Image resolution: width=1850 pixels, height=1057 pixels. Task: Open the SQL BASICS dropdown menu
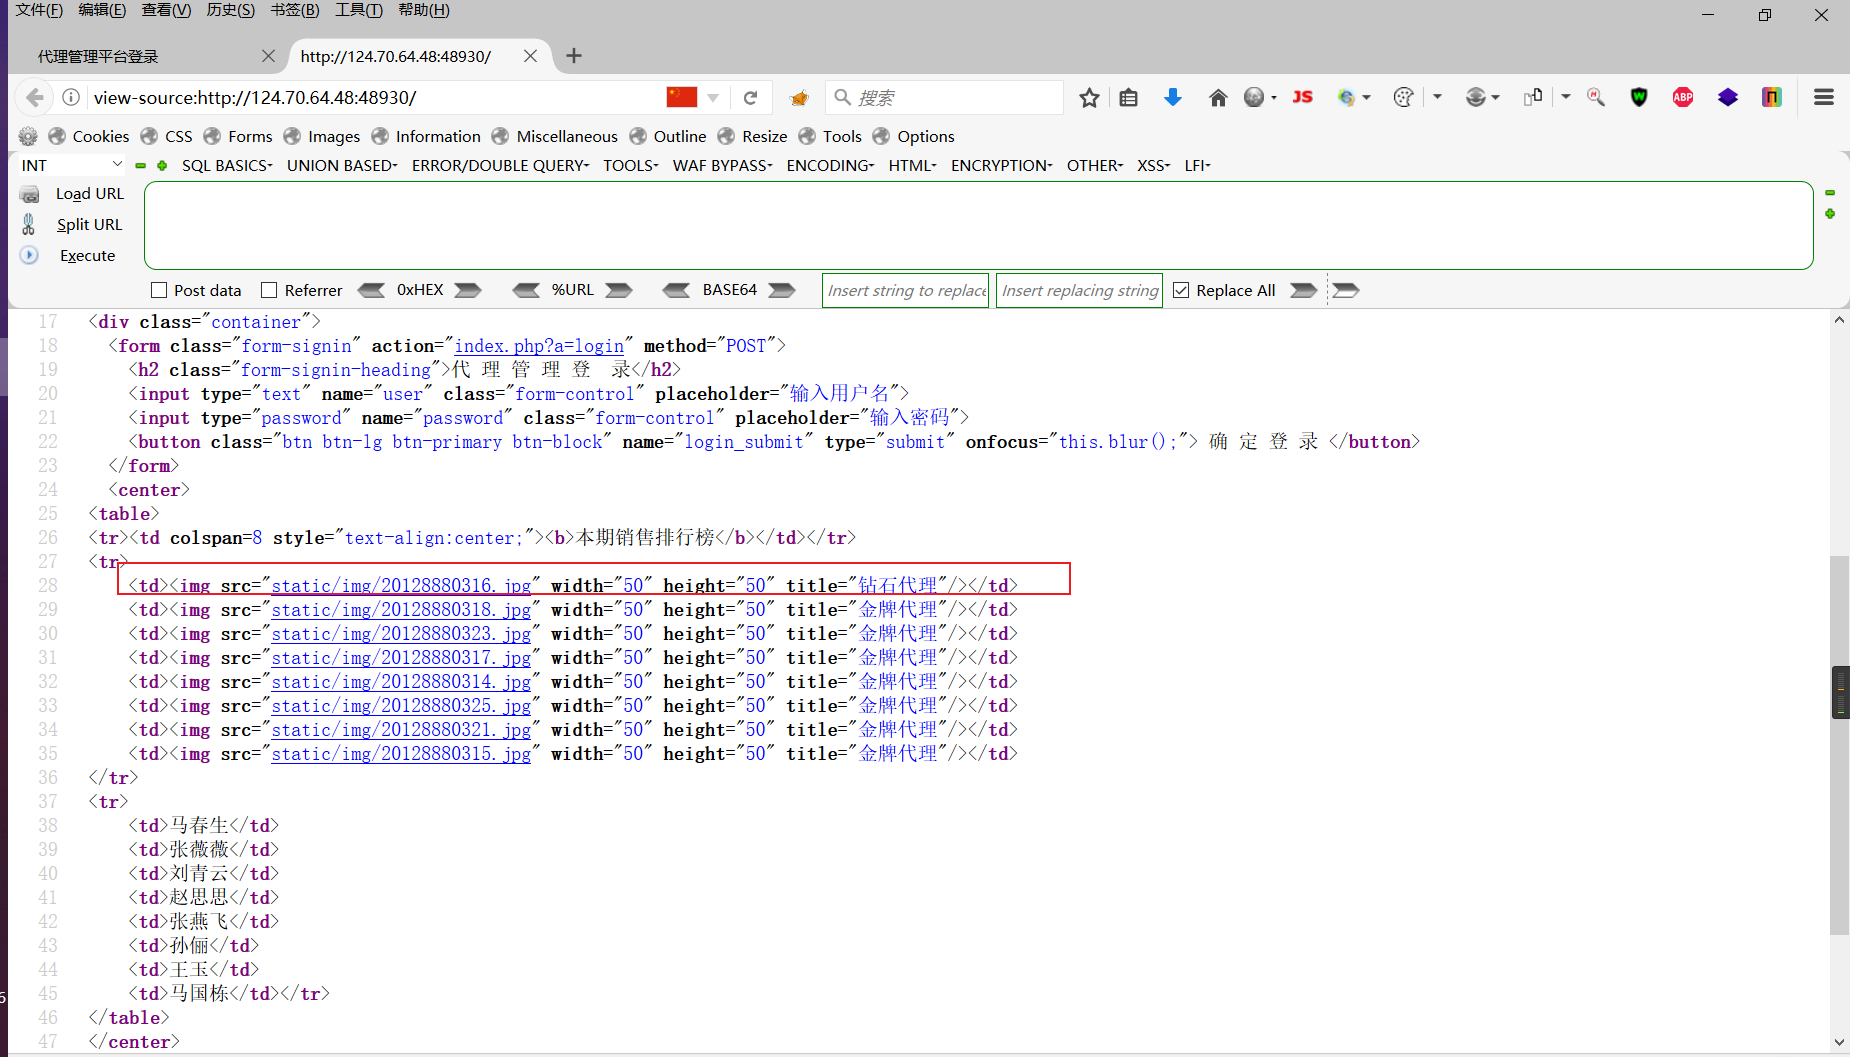point(227,165)
